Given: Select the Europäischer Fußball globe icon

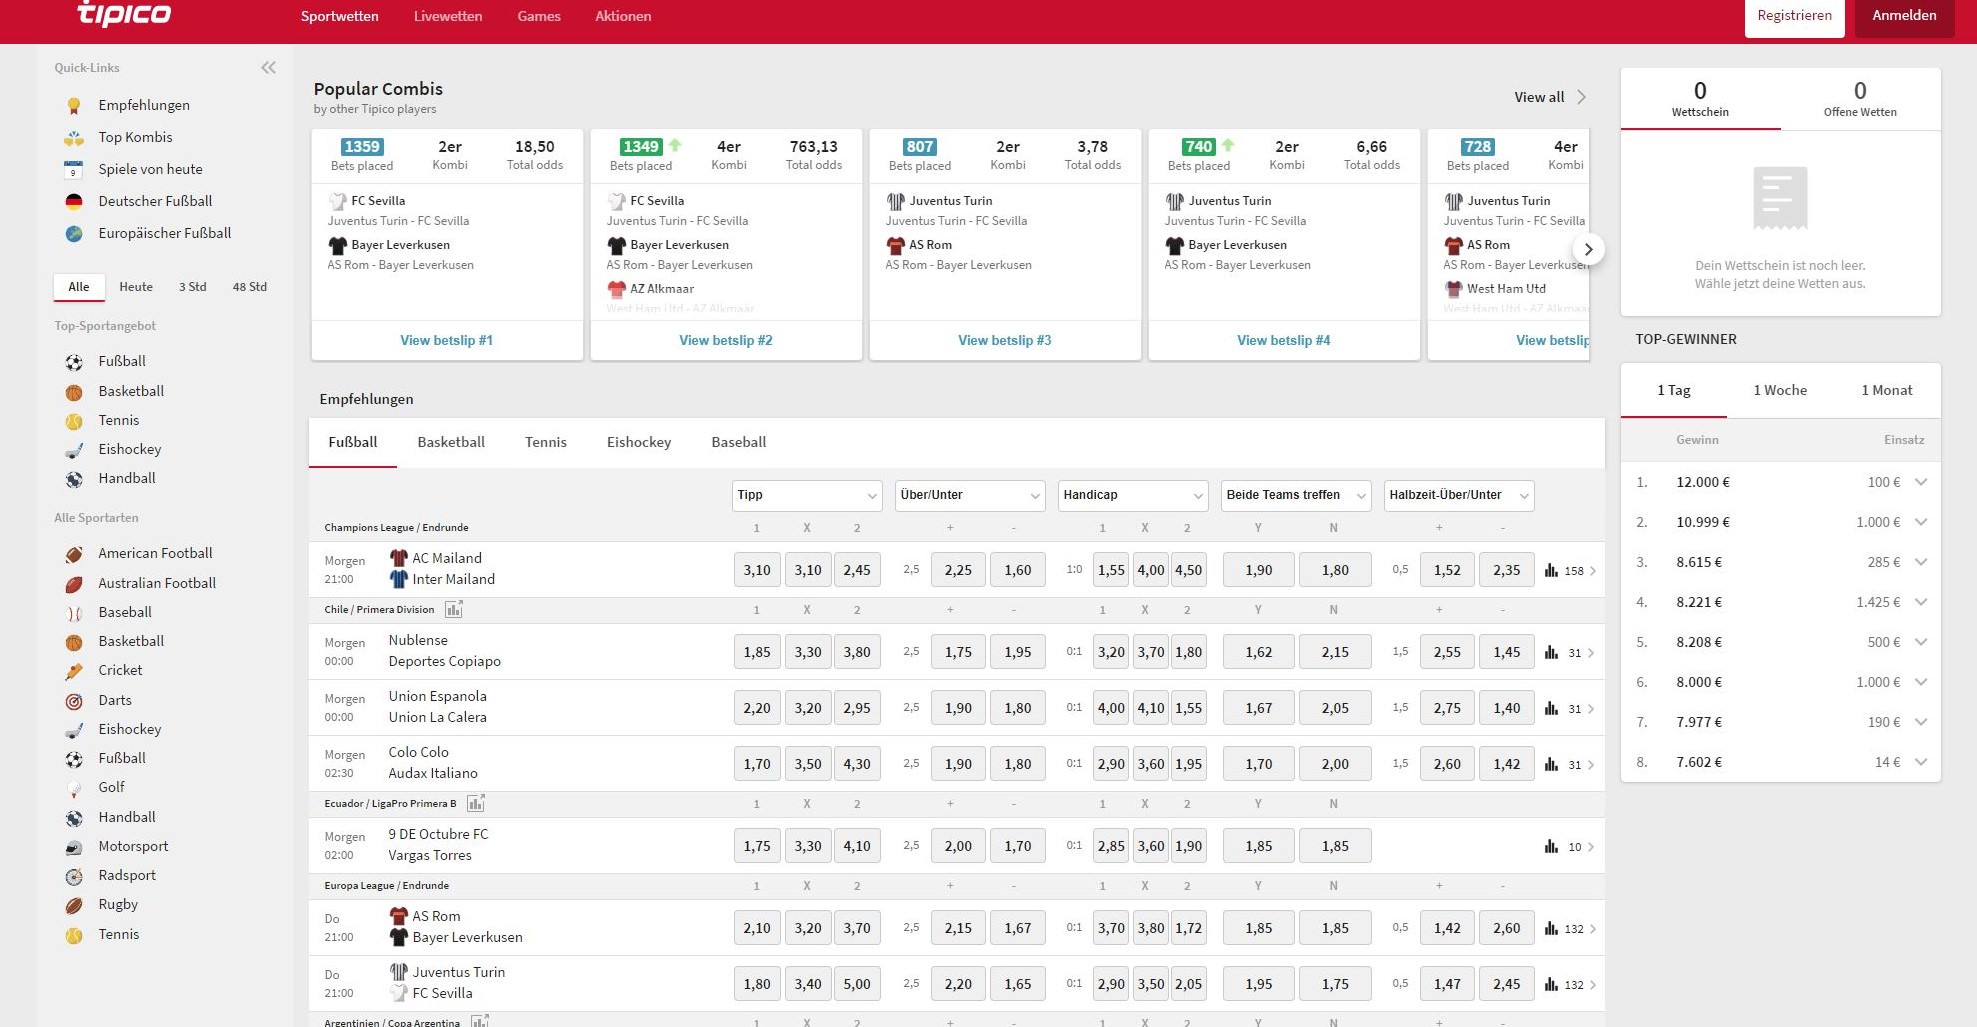Looking at the screenshot, I should pos(74,233).
